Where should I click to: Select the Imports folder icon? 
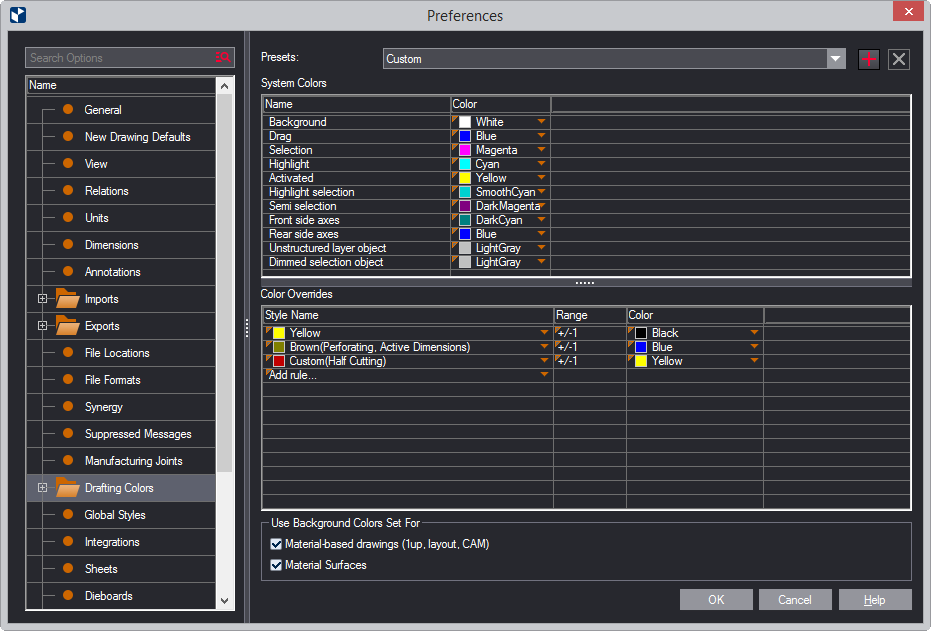tap(68, 298)
